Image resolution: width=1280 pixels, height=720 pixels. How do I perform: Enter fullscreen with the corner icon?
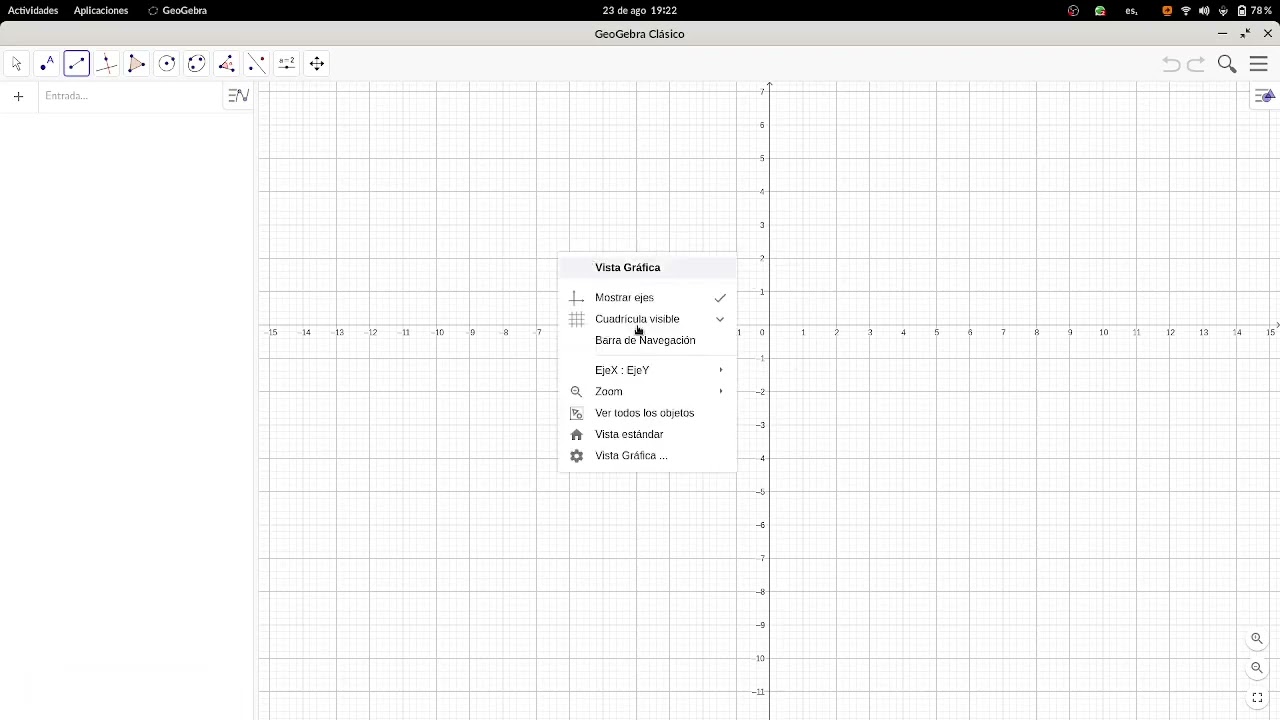point(1257,698)
